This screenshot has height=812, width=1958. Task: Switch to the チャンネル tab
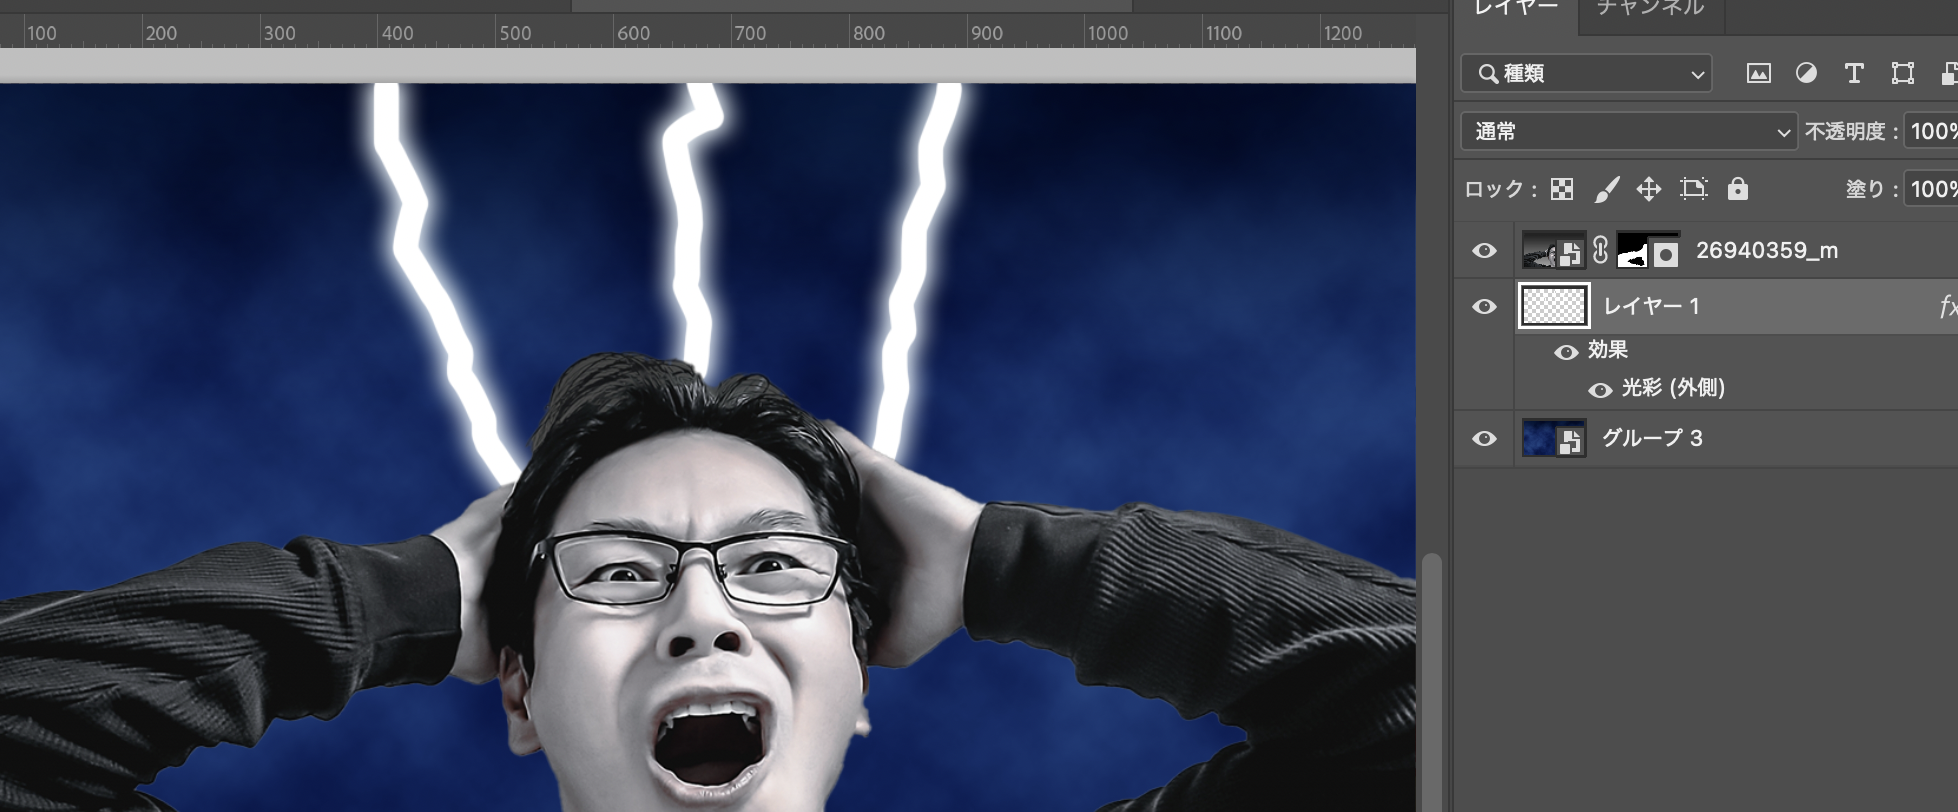pos(1650,10)
